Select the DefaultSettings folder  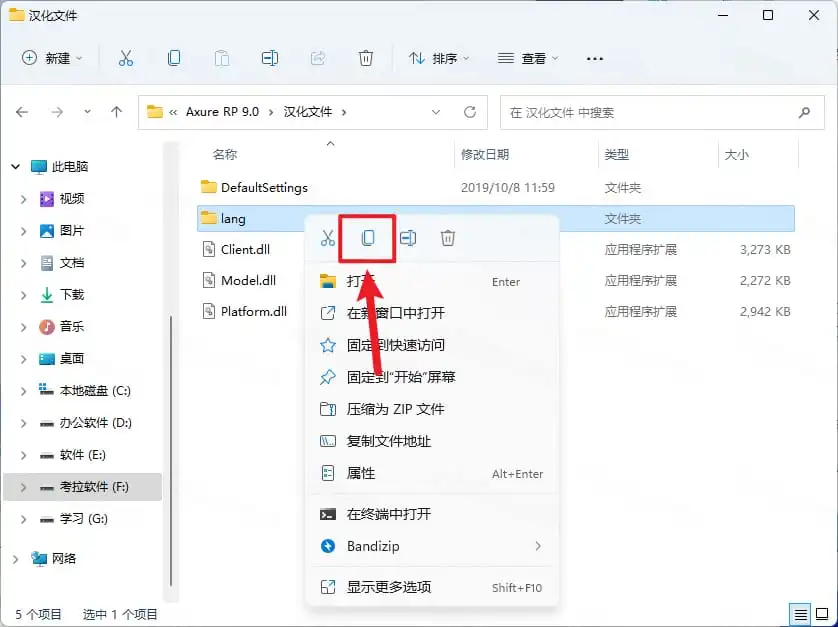click(x=495, y=188)
